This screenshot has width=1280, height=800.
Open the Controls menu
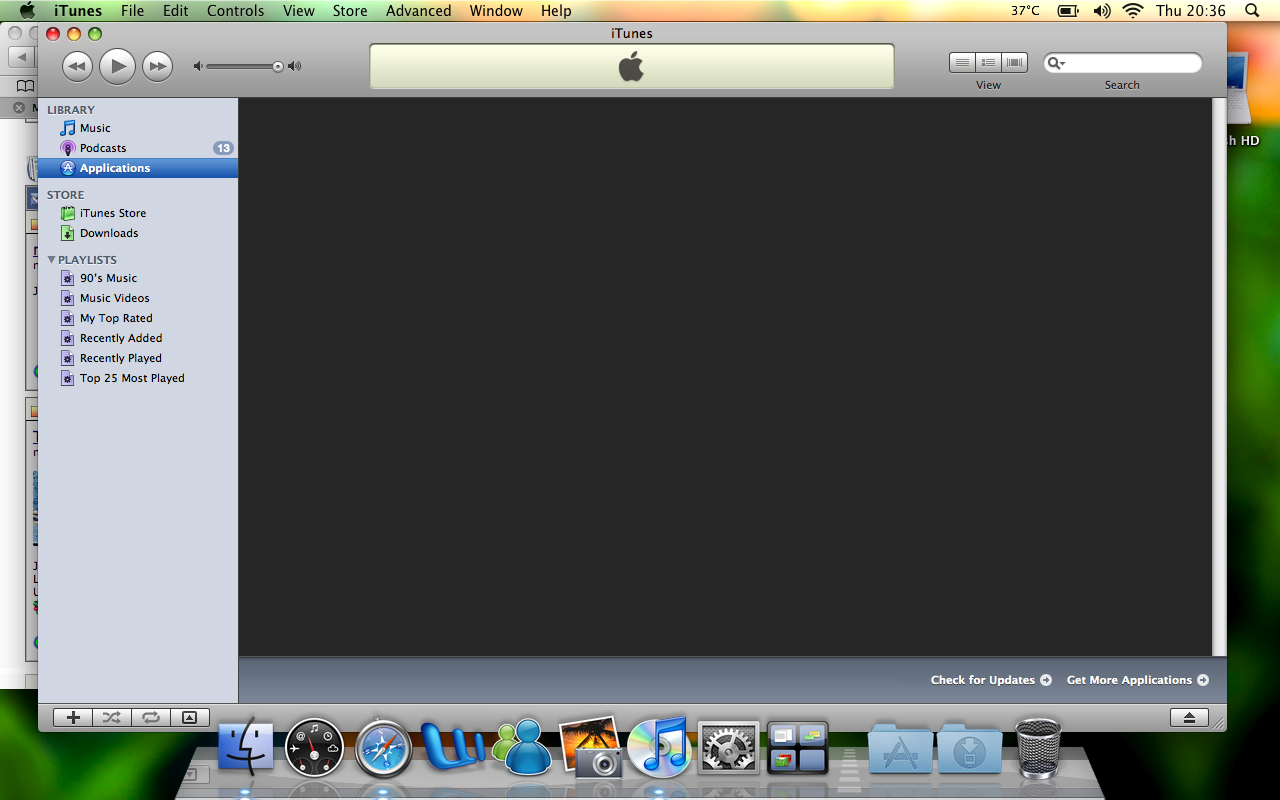coord(236,11)
